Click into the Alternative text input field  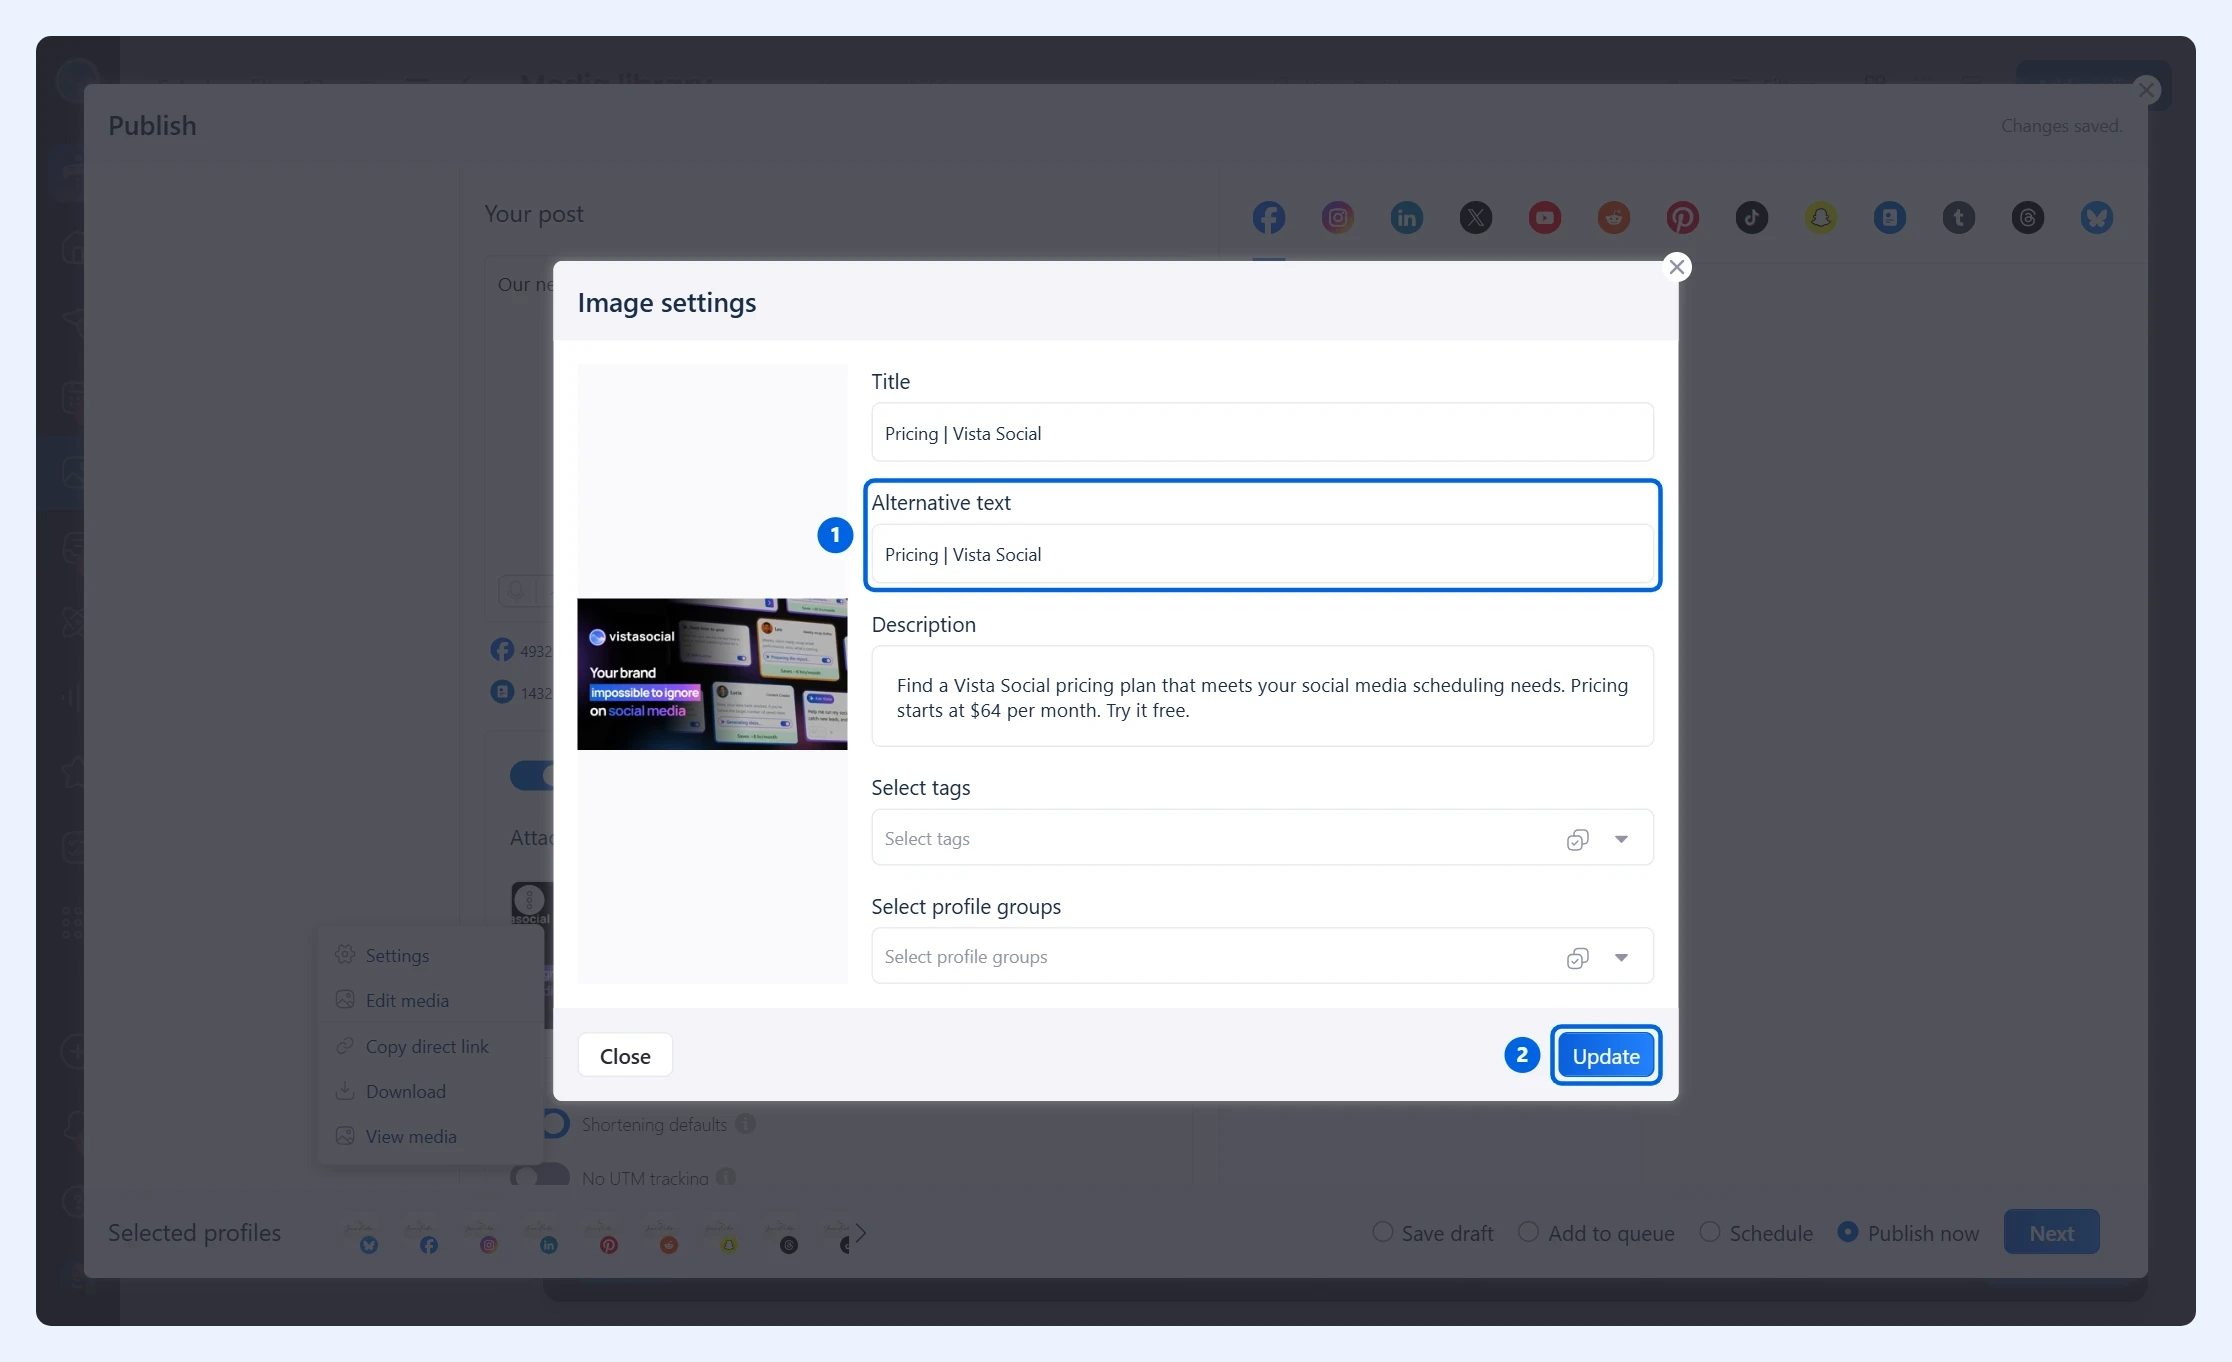tap(1262, 554)
